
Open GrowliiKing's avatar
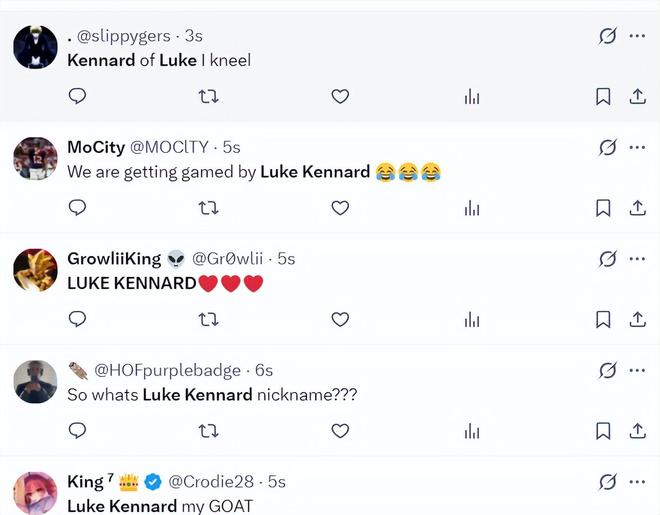[x=35, y=269]
